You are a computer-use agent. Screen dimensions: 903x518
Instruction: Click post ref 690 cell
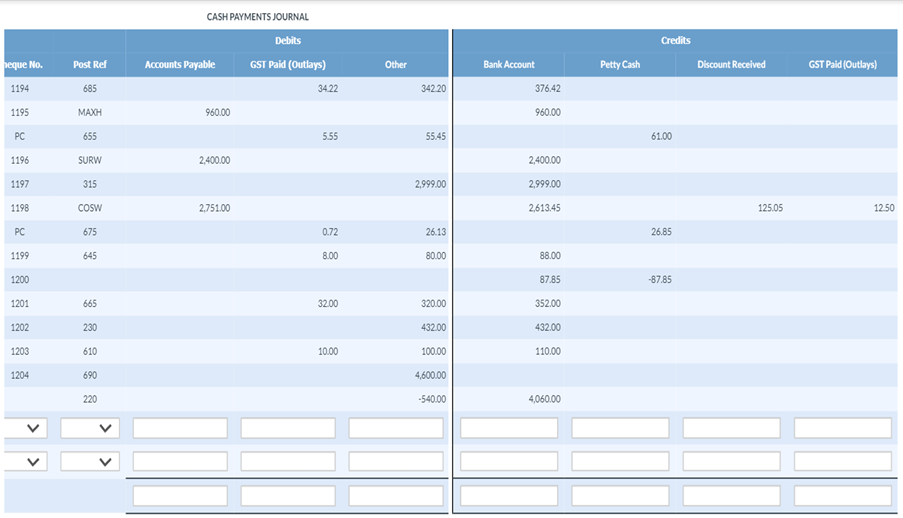click(90, 375)
